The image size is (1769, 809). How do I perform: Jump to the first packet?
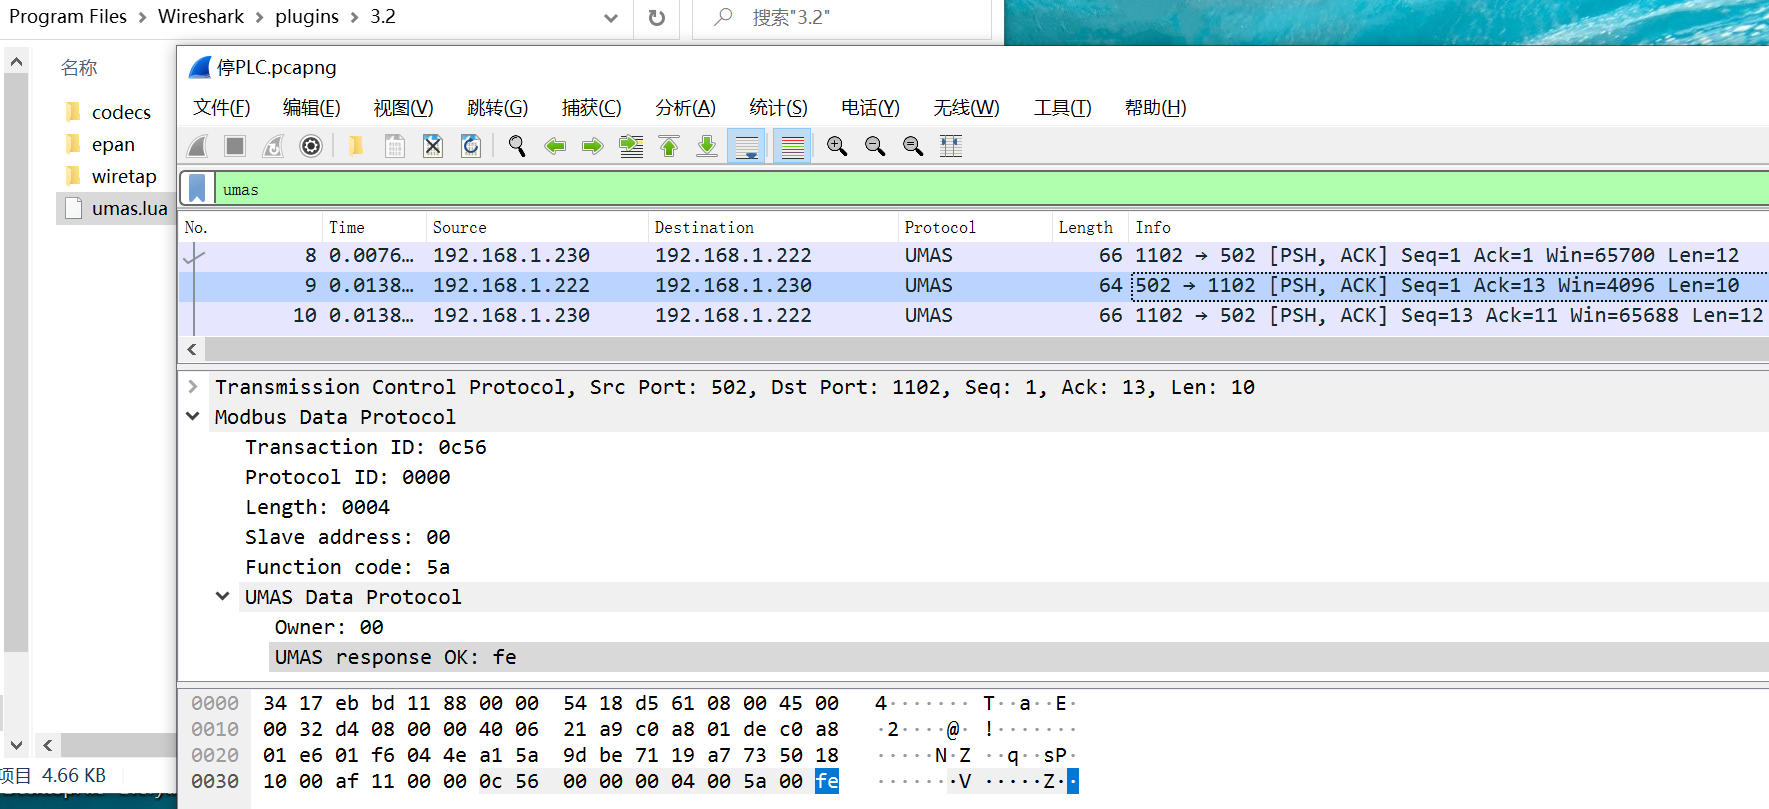pos(669,146)
